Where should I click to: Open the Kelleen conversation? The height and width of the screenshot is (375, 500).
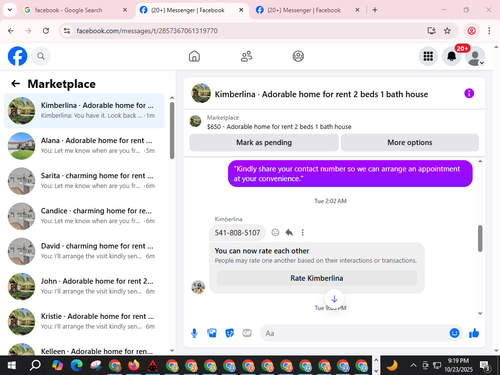84,348
